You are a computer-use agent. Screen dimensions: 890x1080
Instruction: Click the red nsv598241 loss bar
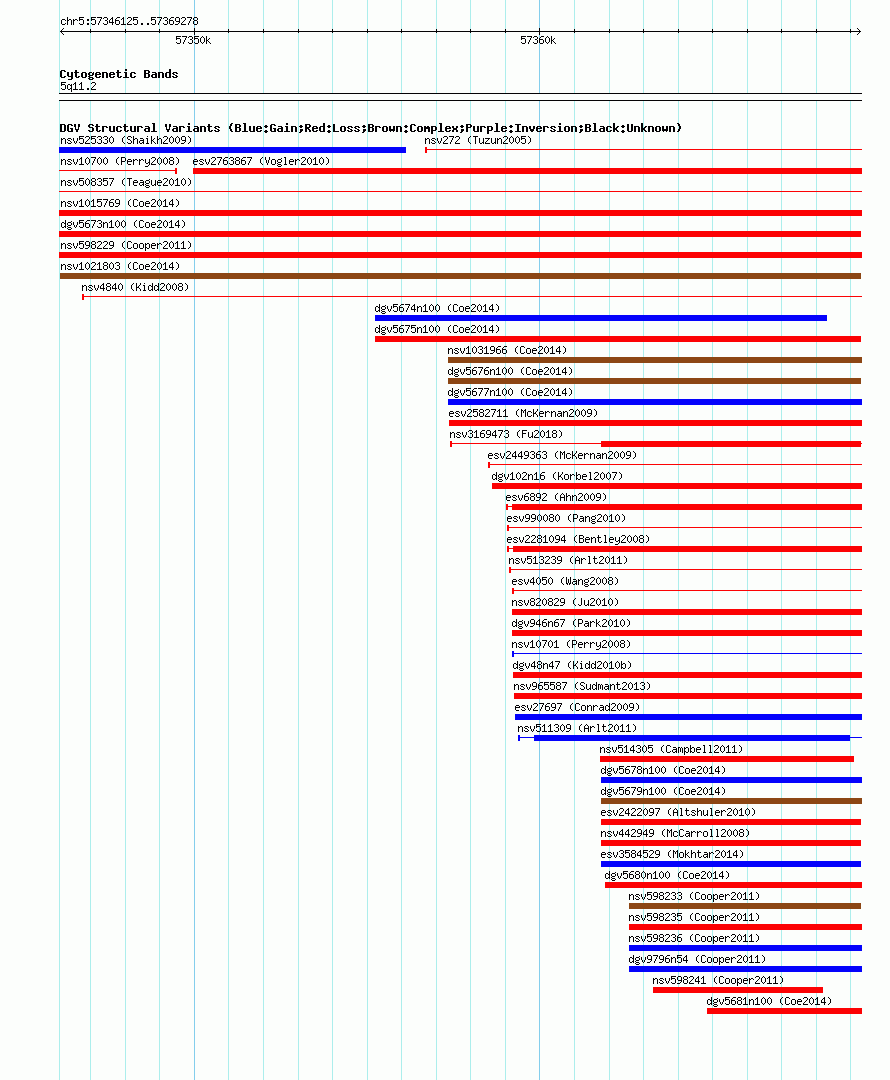[738, 990]
